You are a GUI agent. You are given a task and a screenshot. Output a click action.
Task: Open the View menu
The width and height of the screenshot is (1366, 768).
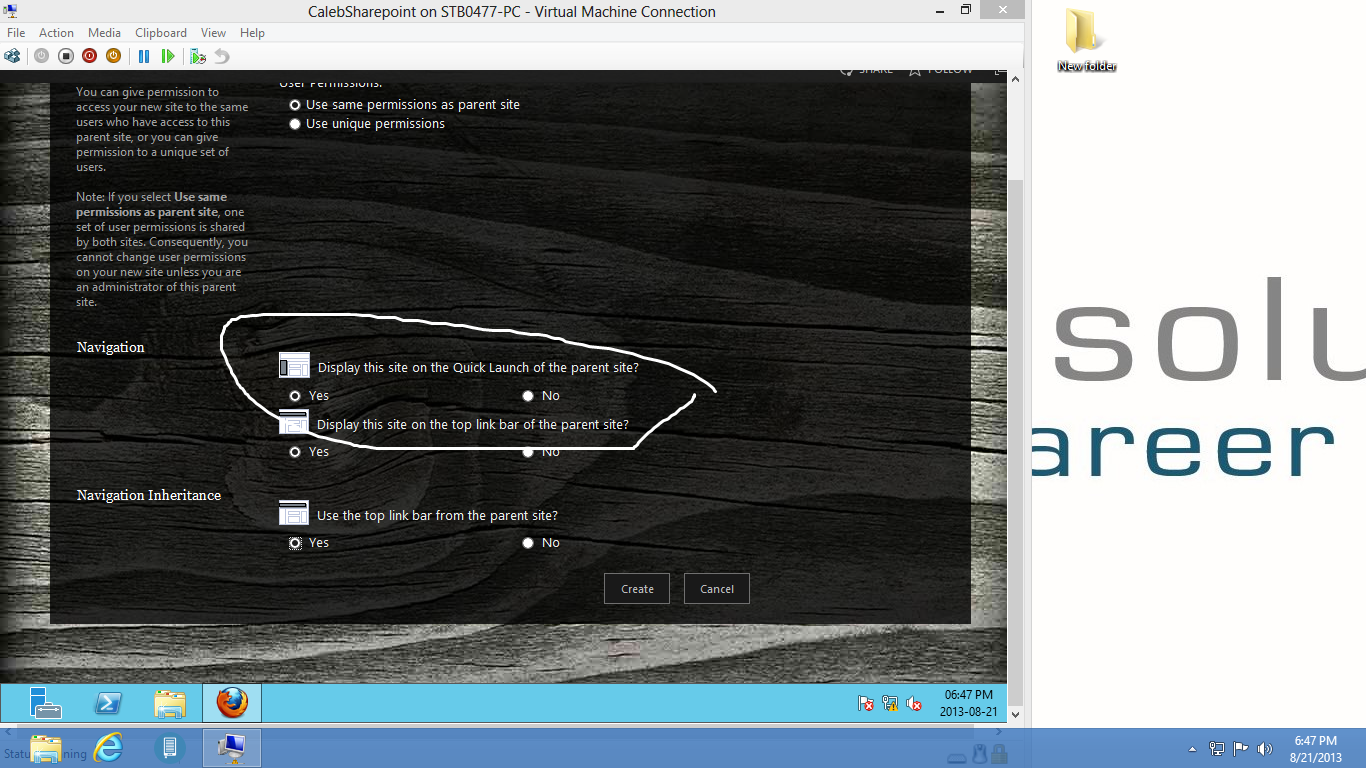click(213, 33)
